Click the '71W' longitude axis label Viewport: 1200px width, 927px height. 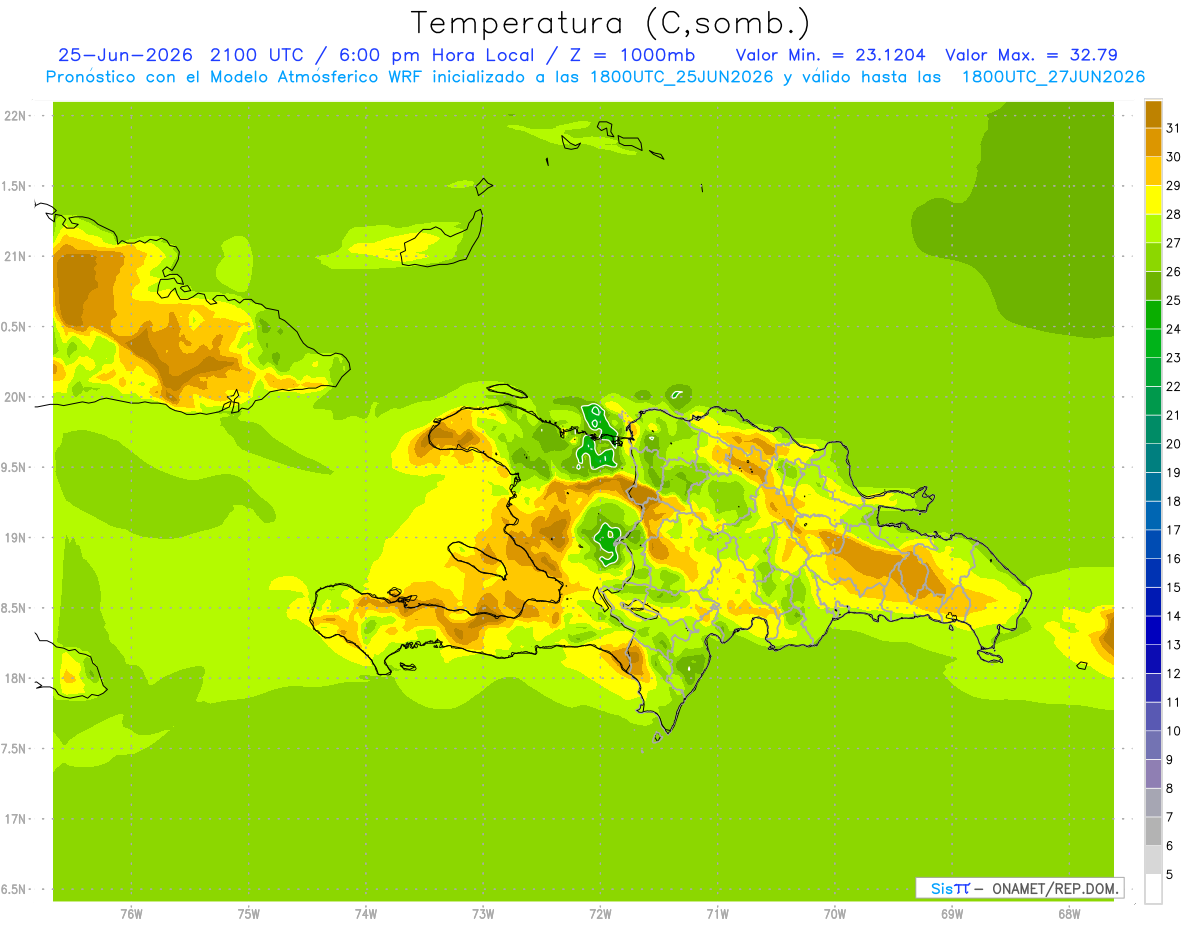click(717, 914)
